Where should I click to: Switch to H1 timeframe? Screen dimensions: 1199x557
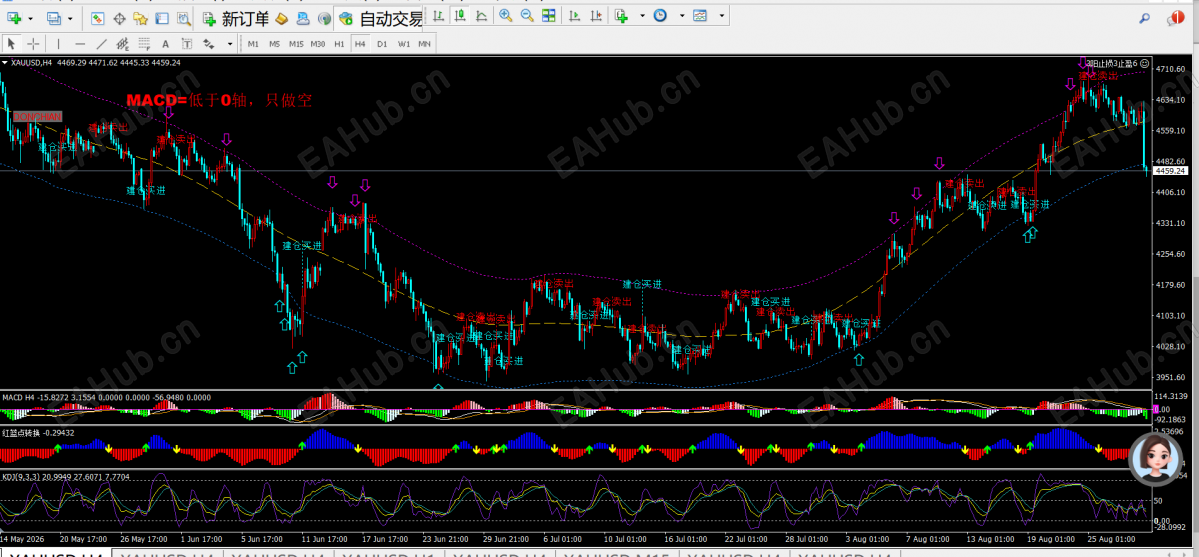click(340, 44)
